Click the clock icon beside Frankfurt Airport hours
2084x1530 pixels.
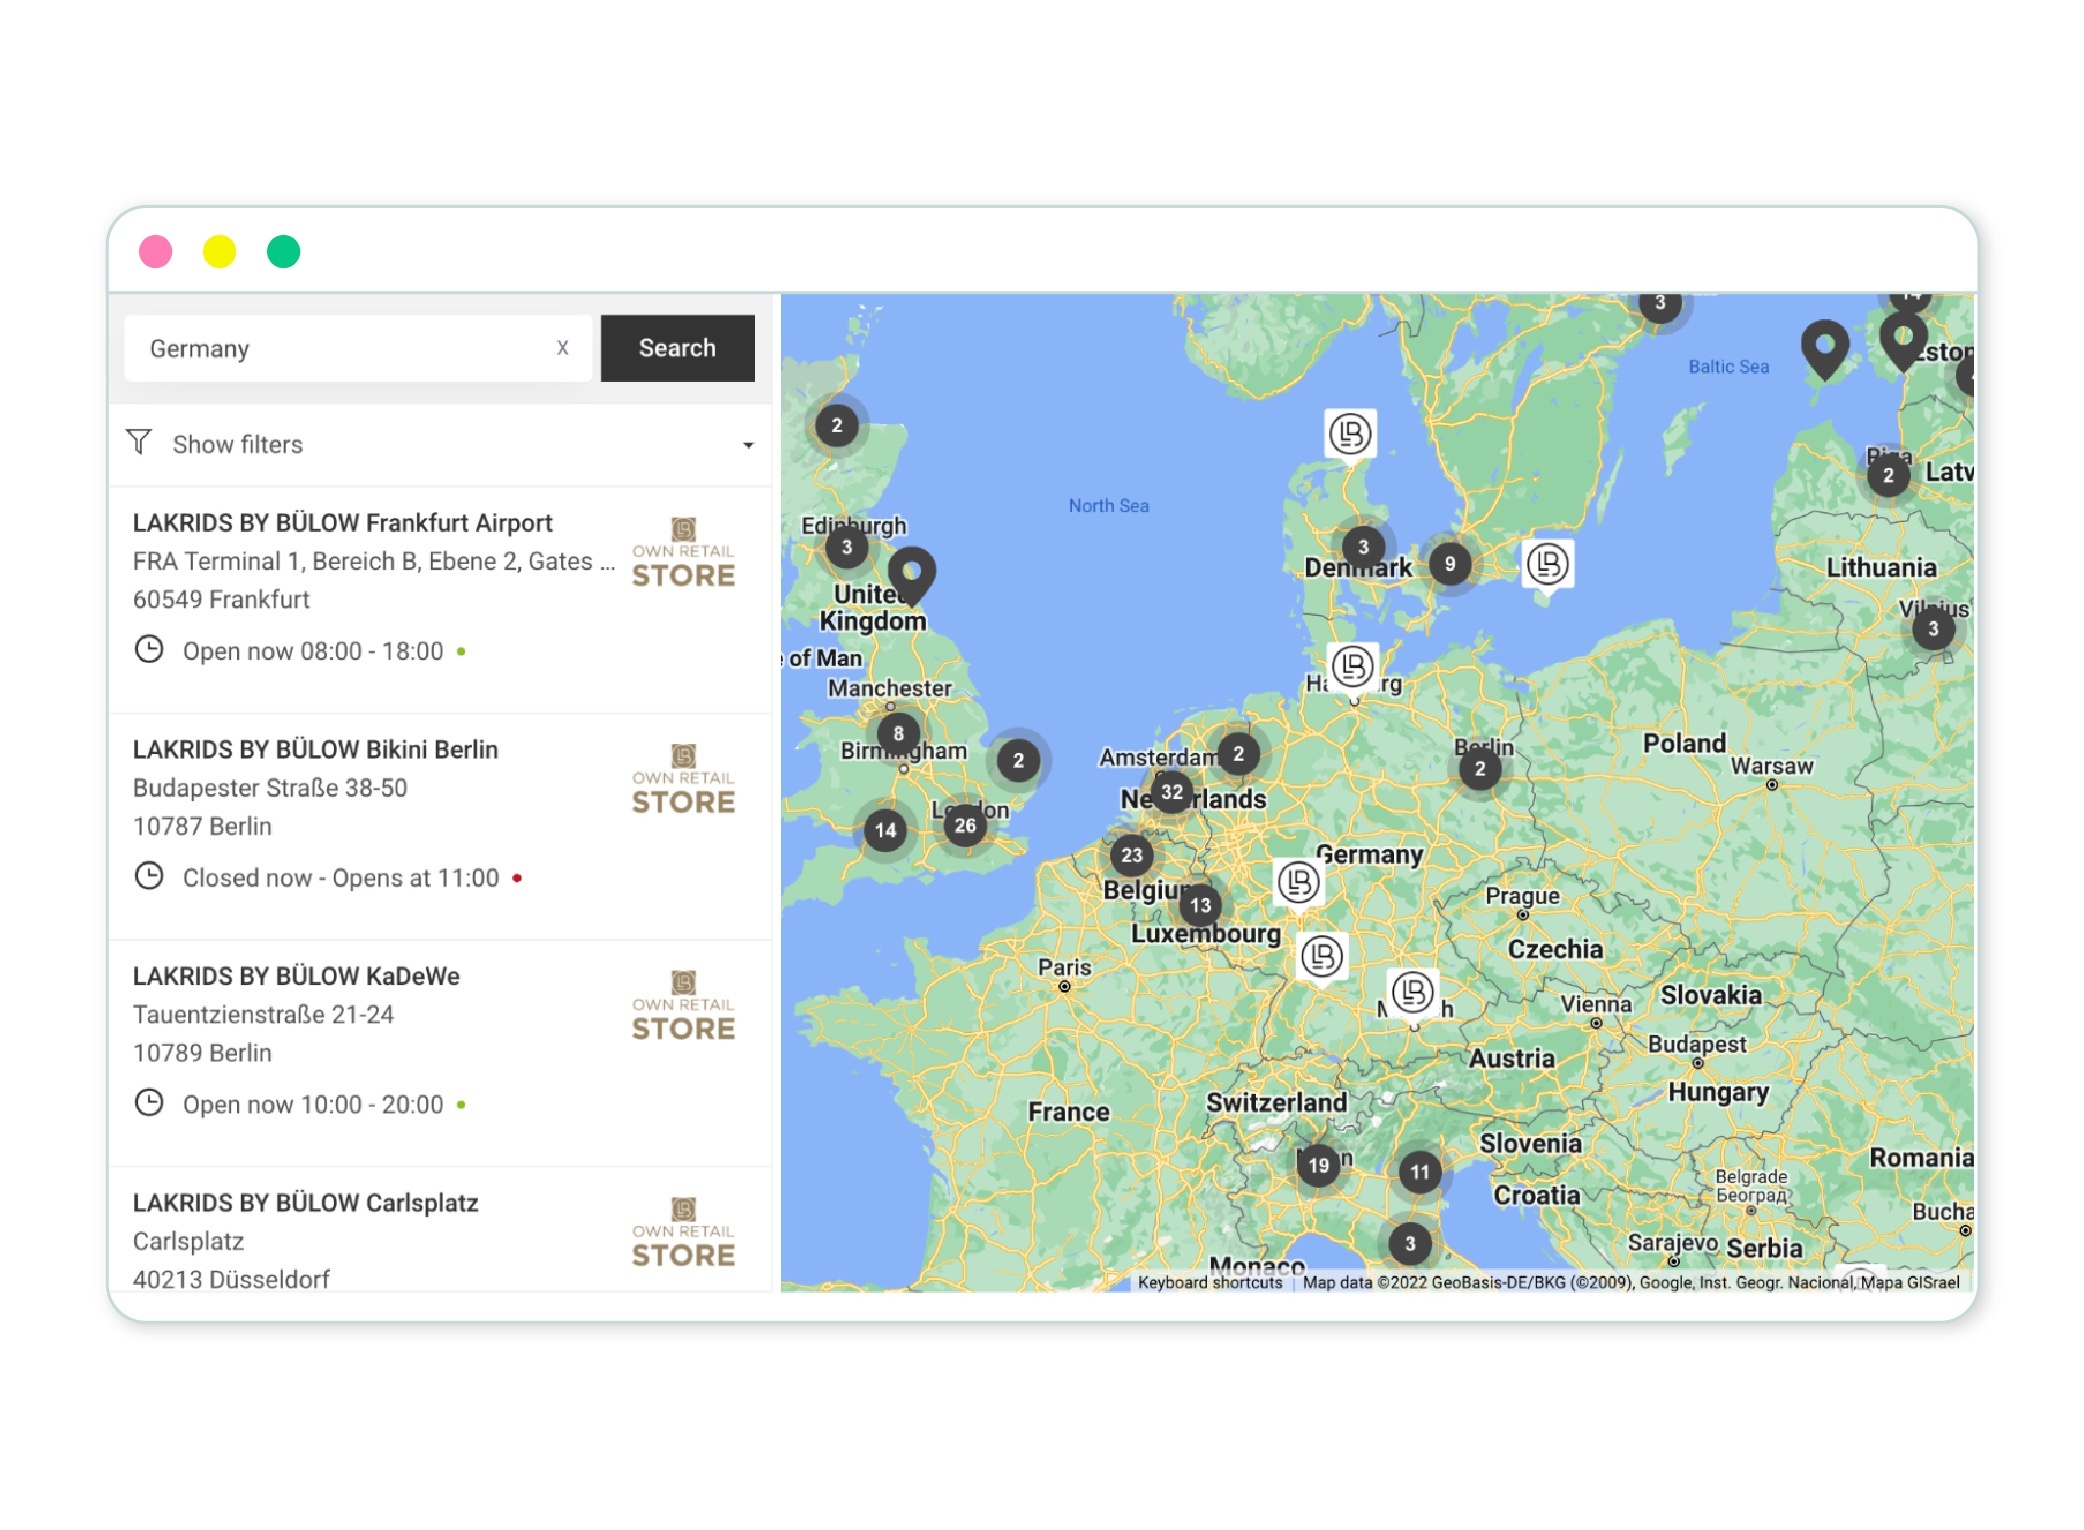(x=148, y=650)
